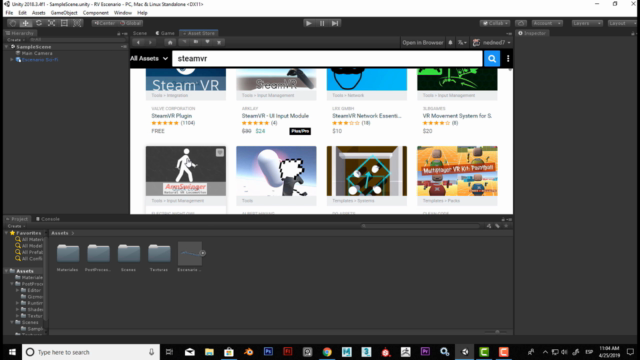Open the SteamVR Plugin asset title
The width and height of the screenshot is (640, 360).
click(x=171, y=116)
